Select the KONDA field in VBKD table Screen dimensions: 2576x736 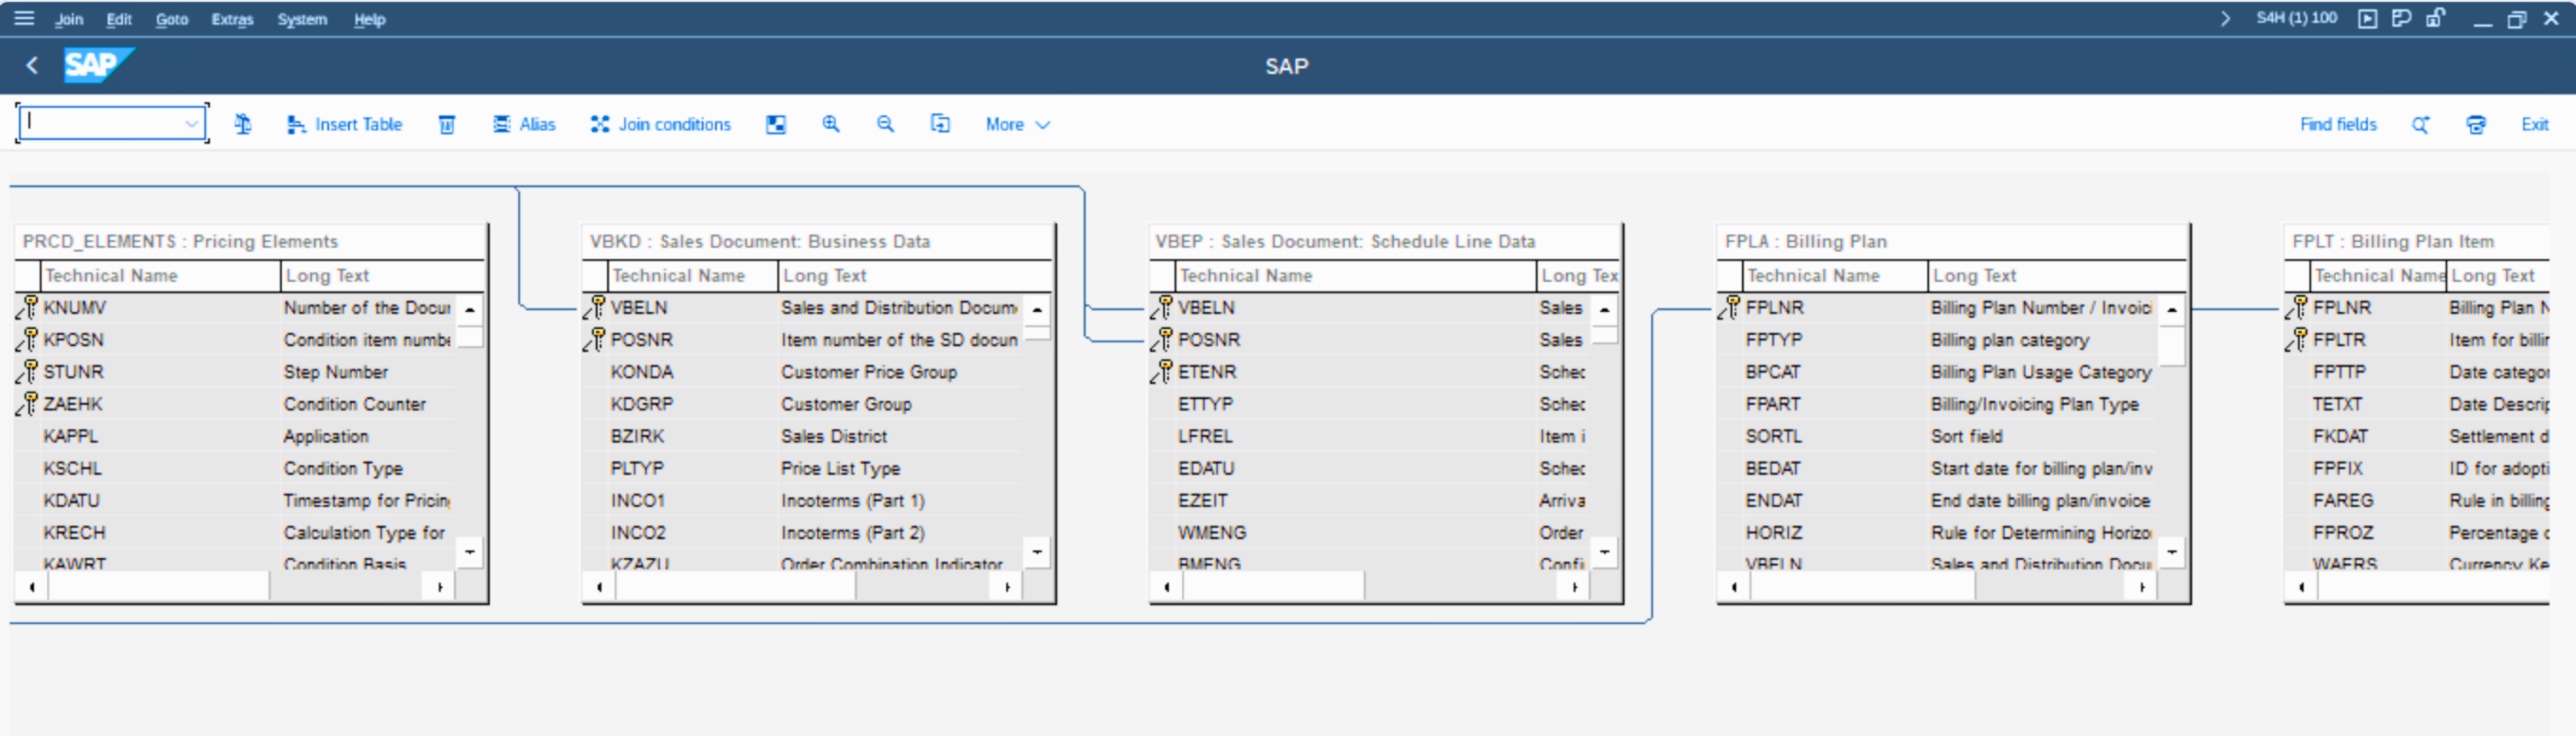642,372
